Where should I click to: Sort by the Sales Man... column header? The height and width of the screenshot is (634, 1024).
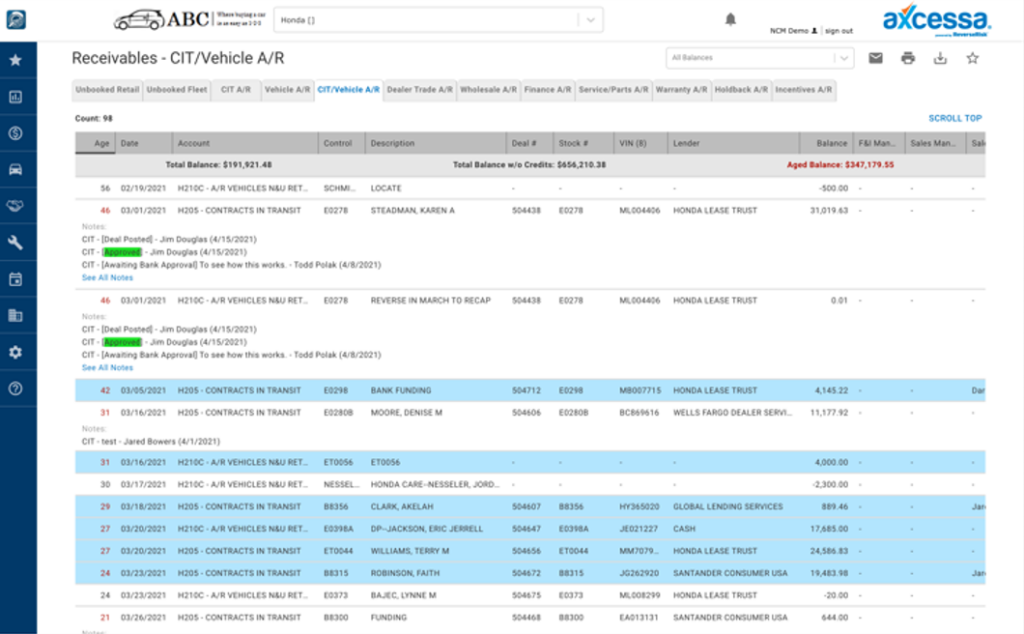[935, 143]
